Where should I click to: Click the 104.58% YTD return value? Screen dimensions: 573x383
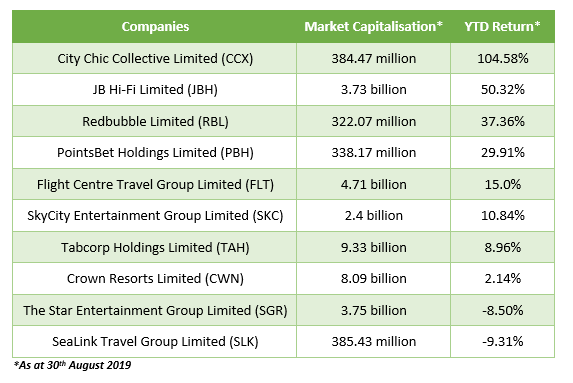(502, 58)
